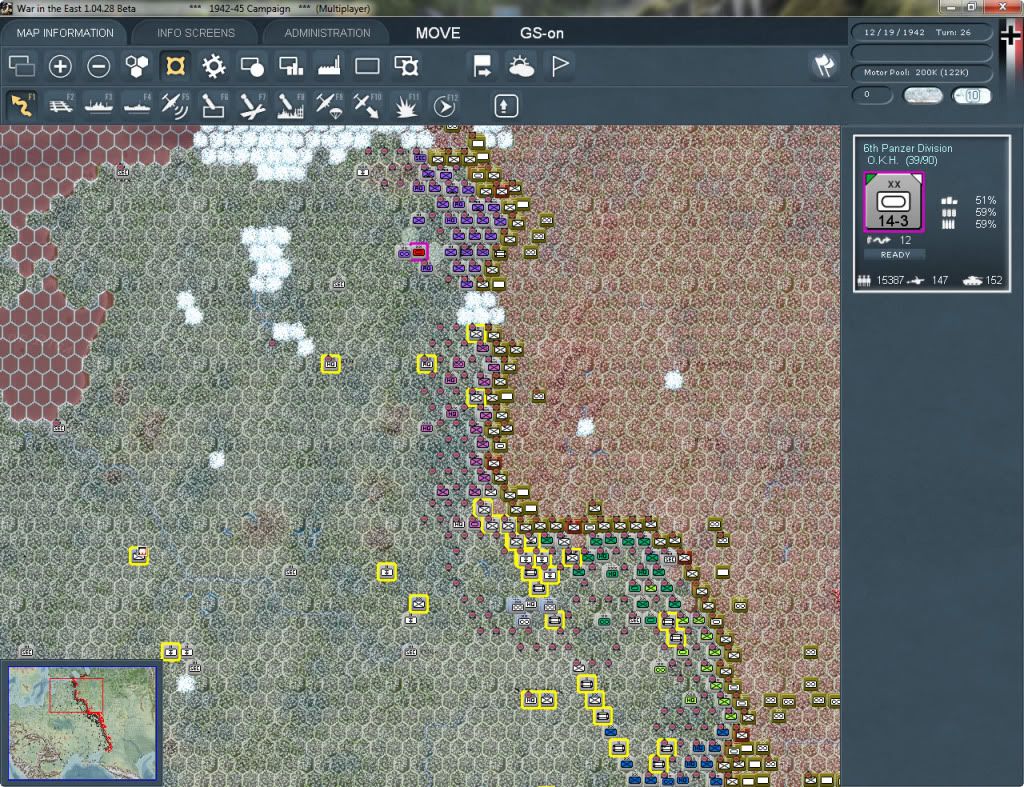
Task: Select the red highlighted unit counter on map
Action: (x=419, y=252)
